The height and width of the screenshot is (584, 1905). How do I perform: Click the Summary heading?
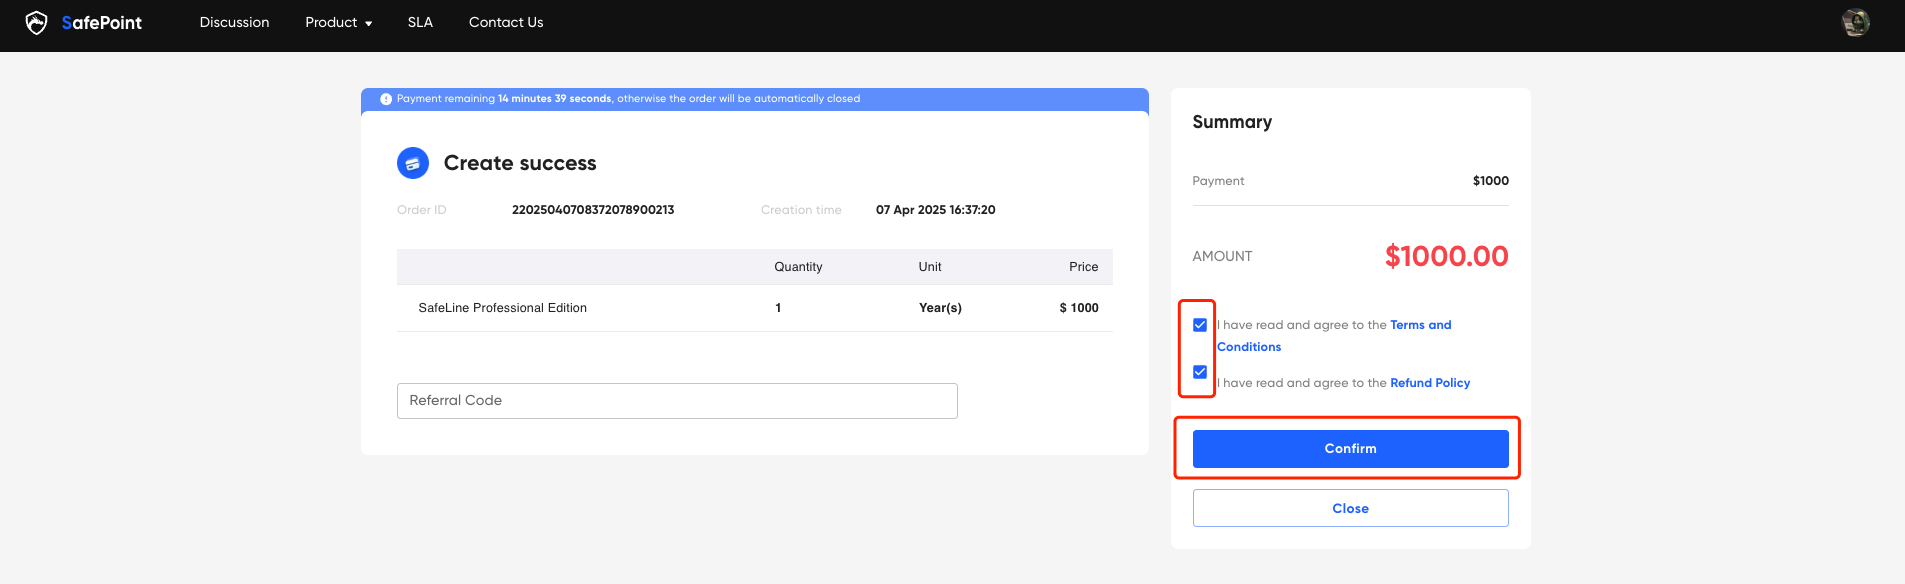(x=1232, y=122)
